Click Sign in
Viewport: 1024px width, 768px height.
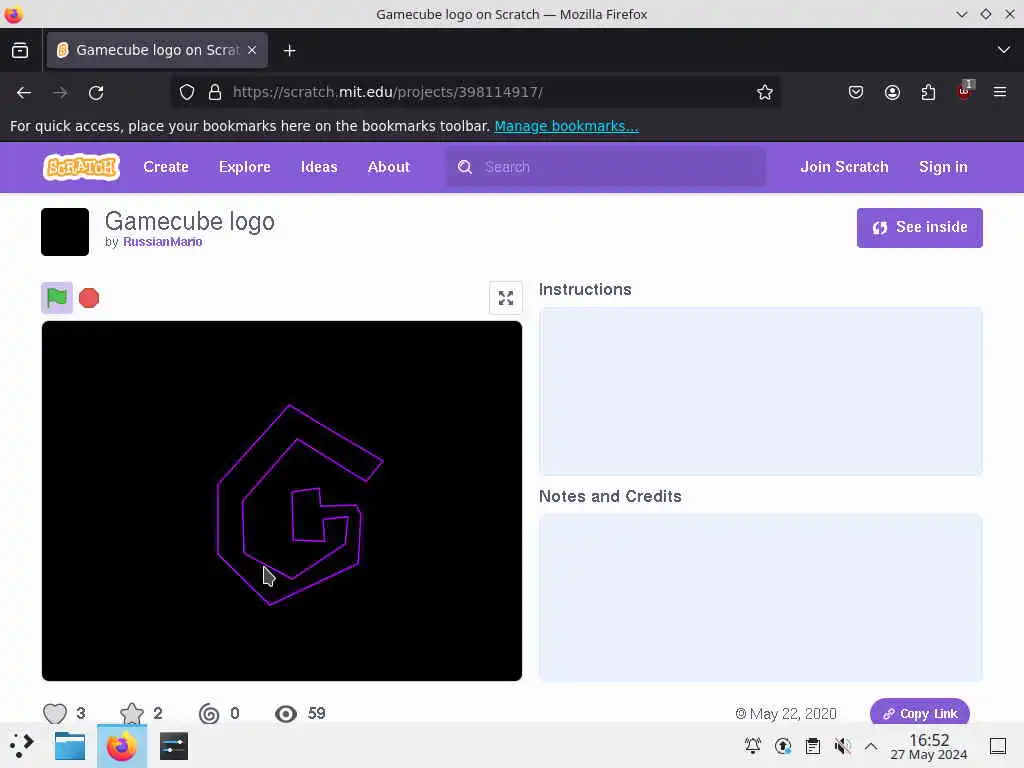[x=943, y=167]
